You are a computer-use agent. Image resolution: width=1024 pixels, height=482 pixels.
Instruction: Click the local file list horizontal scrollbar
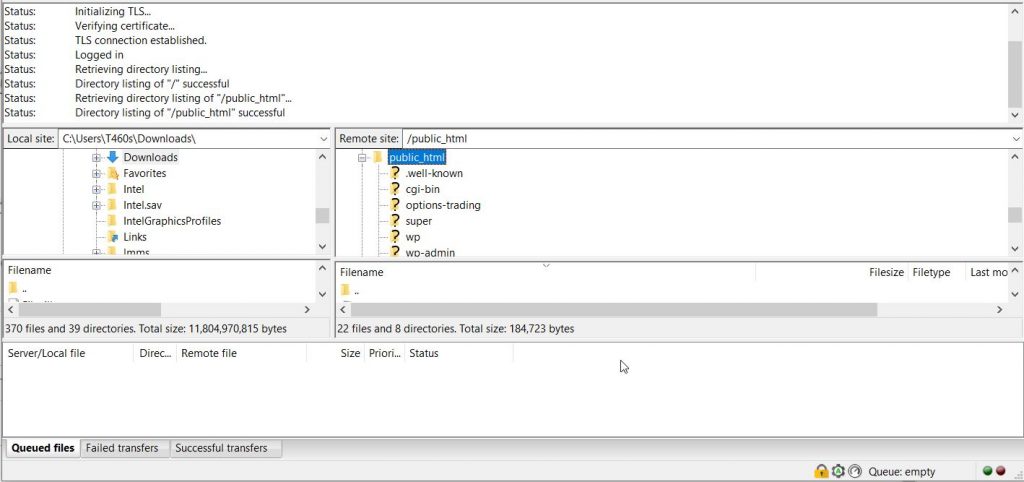[x=90, y=310]
